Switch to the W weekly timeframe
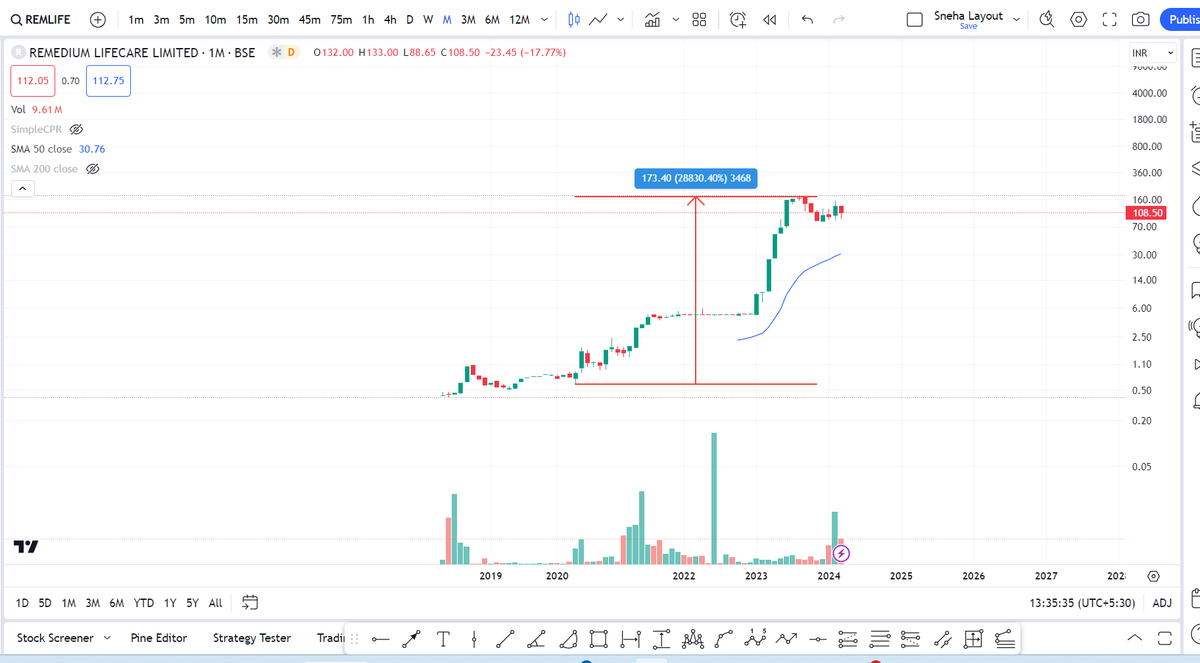Screen dimensions: 1200x663 click(x=428, y=20)
